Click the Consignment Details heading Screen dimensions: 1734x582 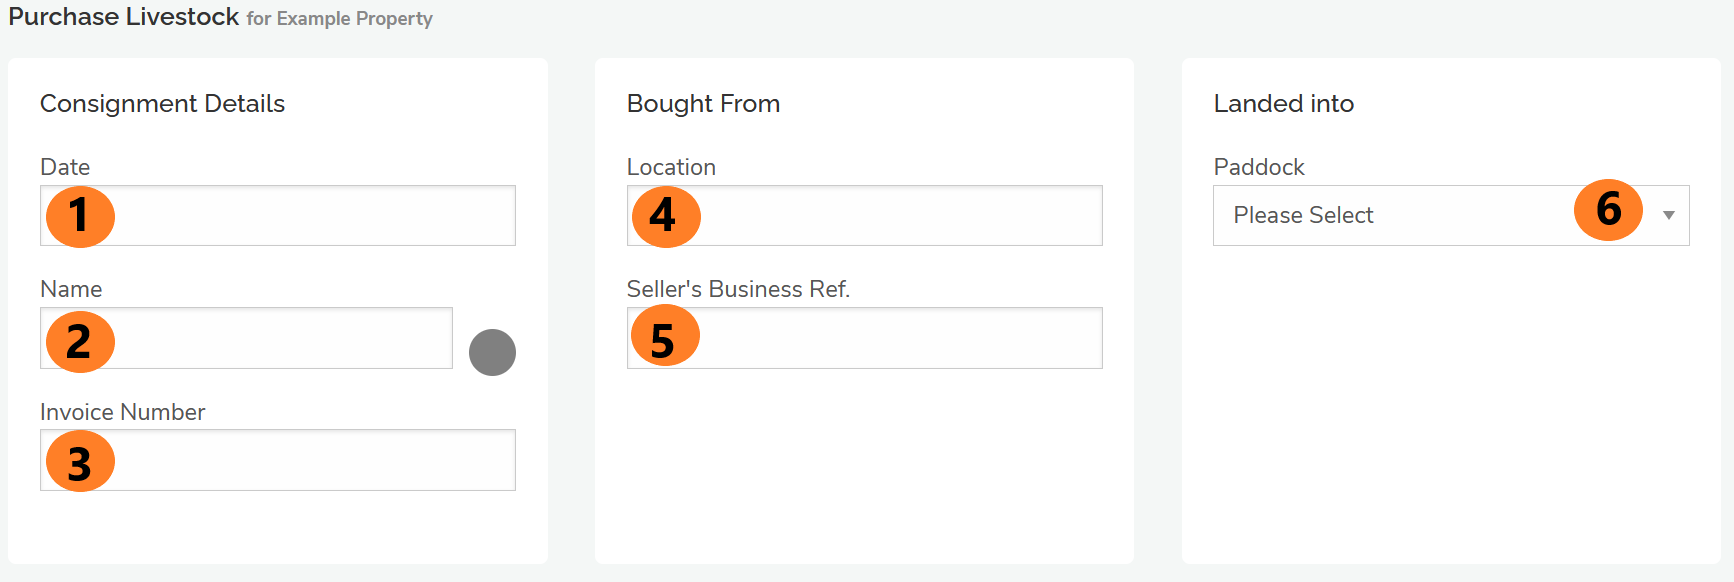[162, 104]
